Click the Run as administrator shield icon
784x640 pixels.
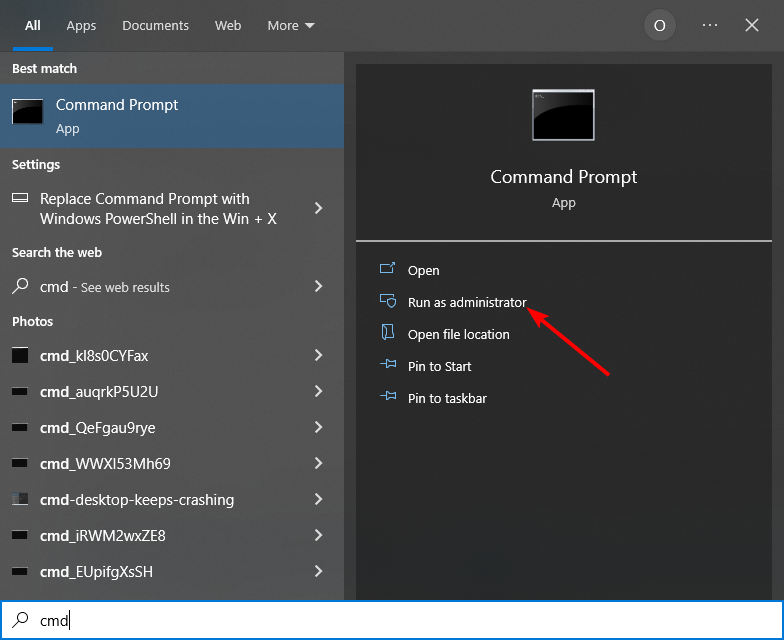coord(388,302)
